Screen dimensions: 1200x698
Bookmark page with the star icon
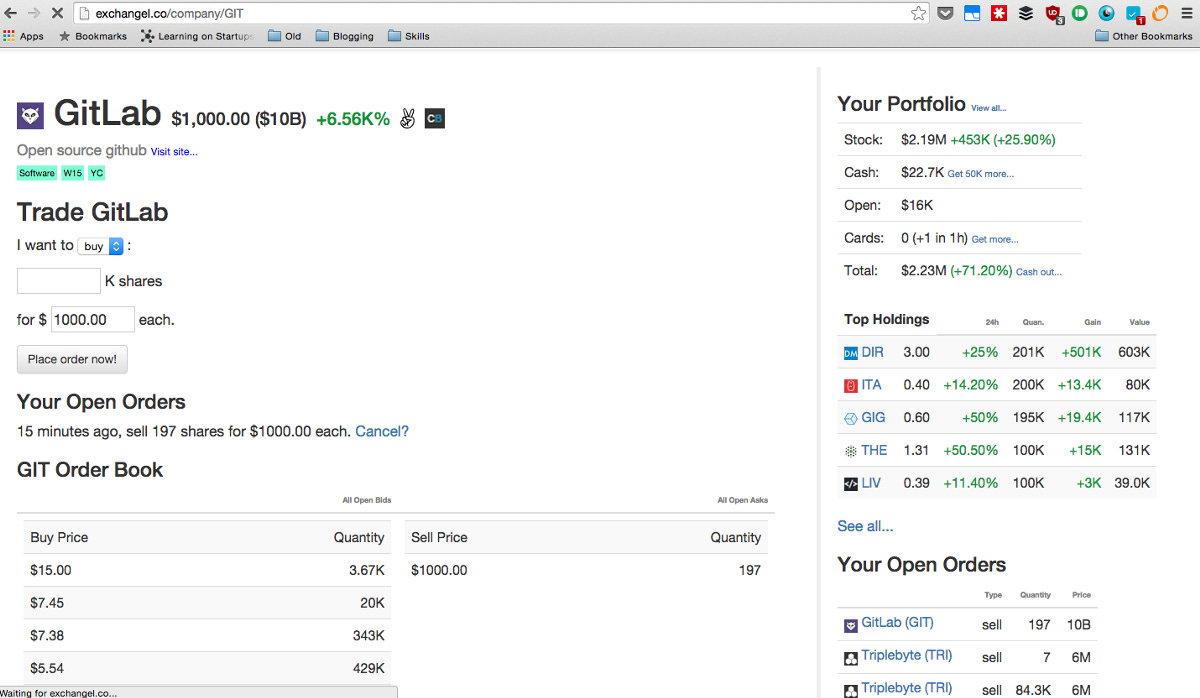click(x=918, y=14)
